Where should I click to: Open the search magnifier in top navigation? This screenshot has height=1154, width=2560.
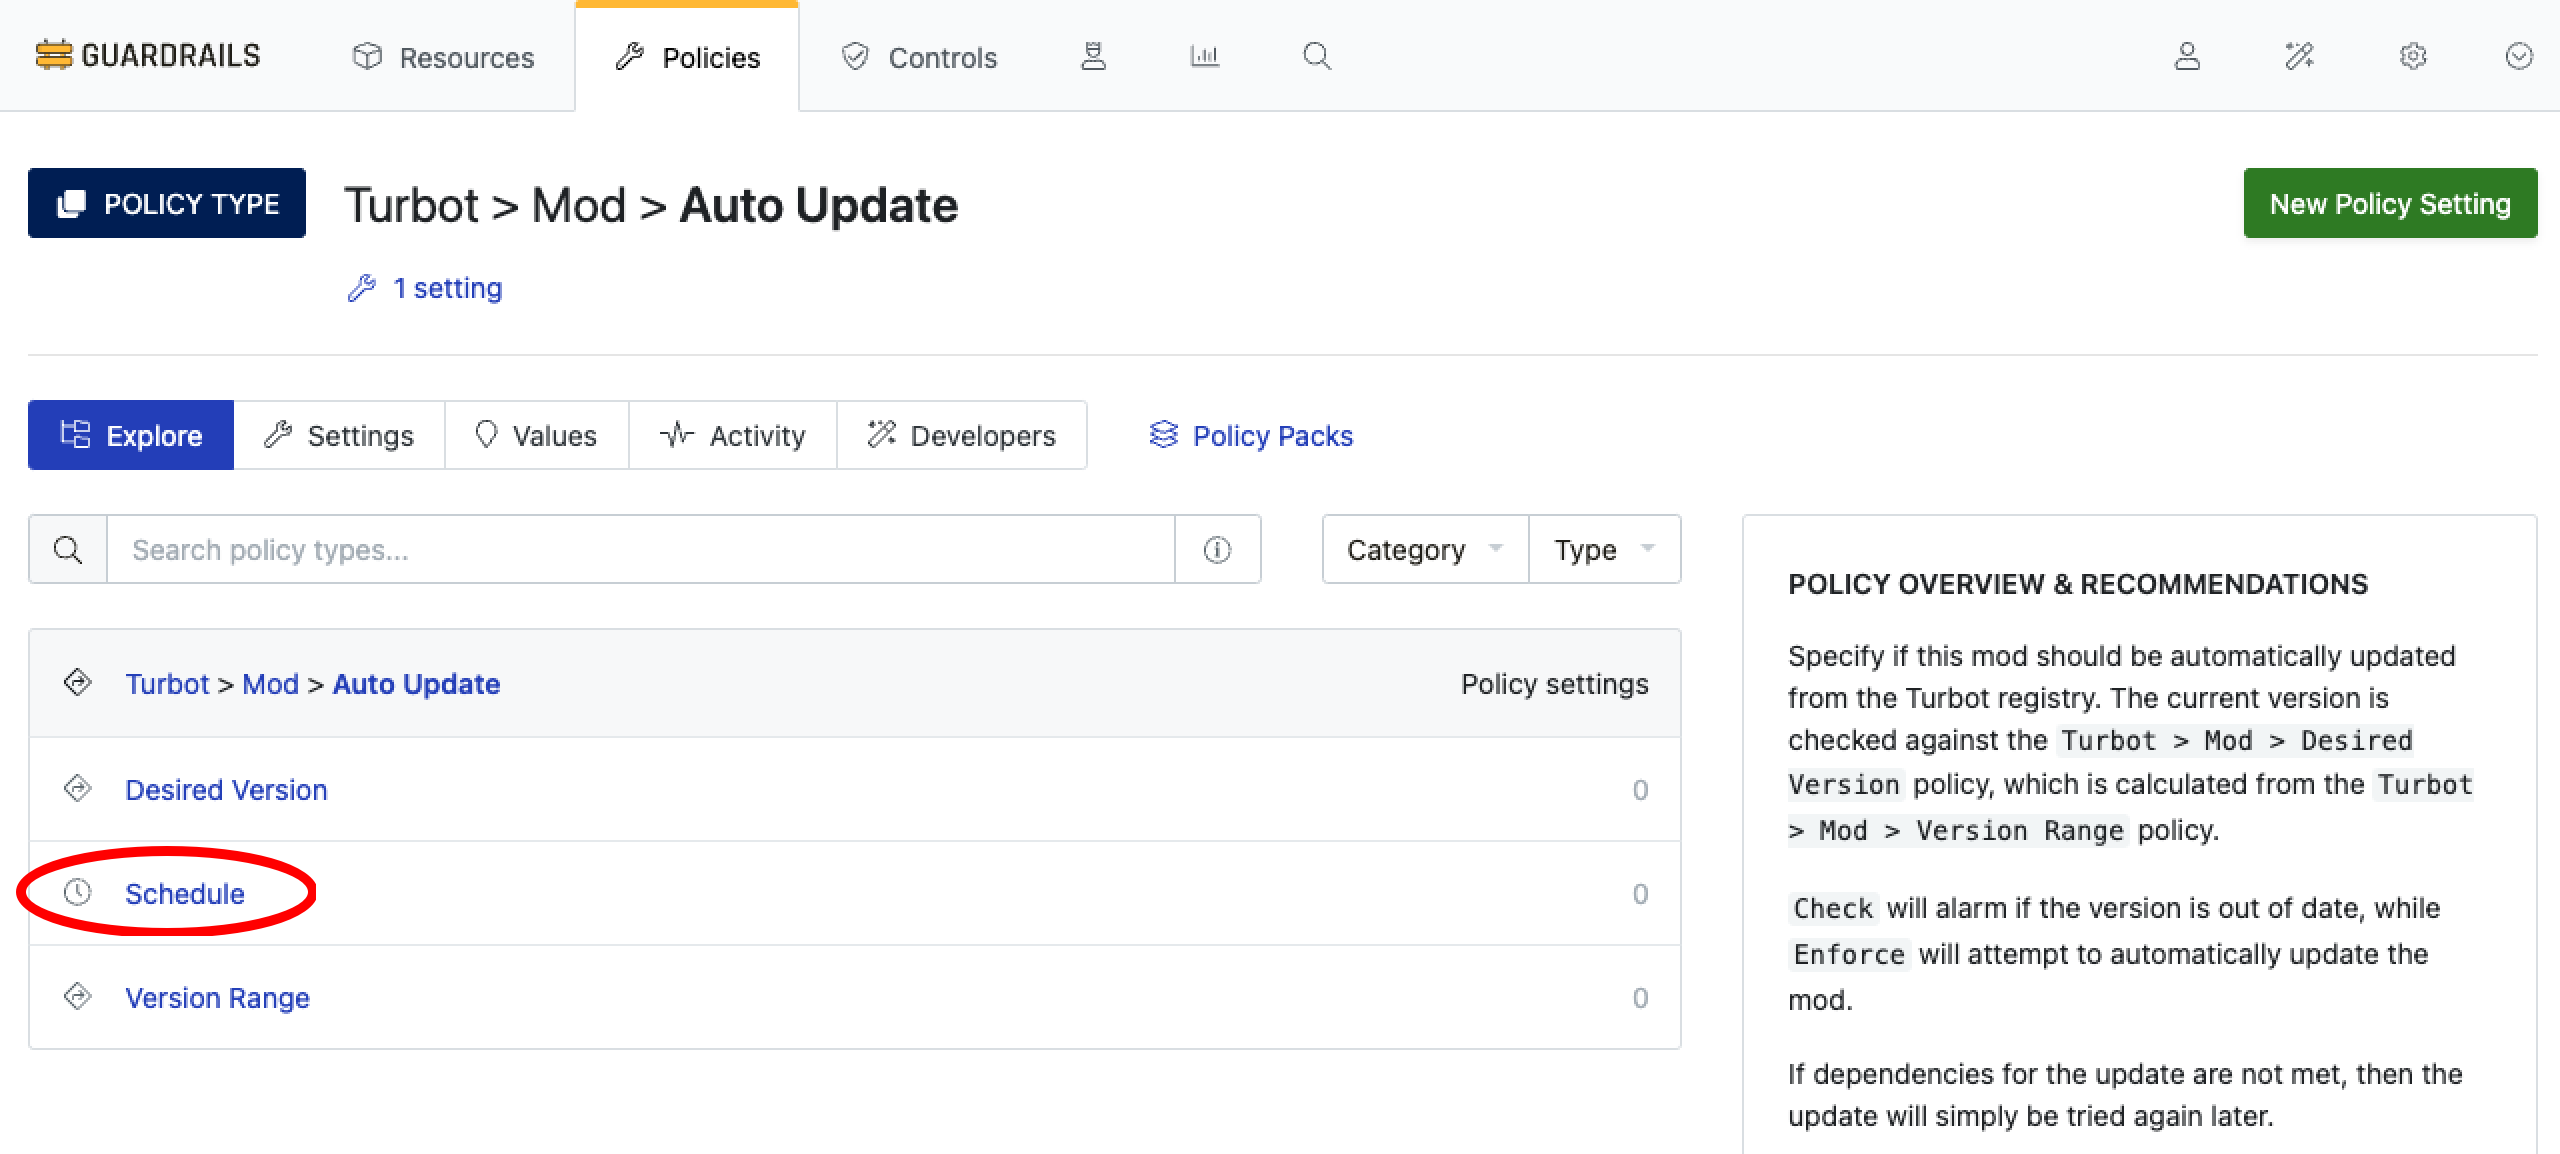[x=1317, y=56]
